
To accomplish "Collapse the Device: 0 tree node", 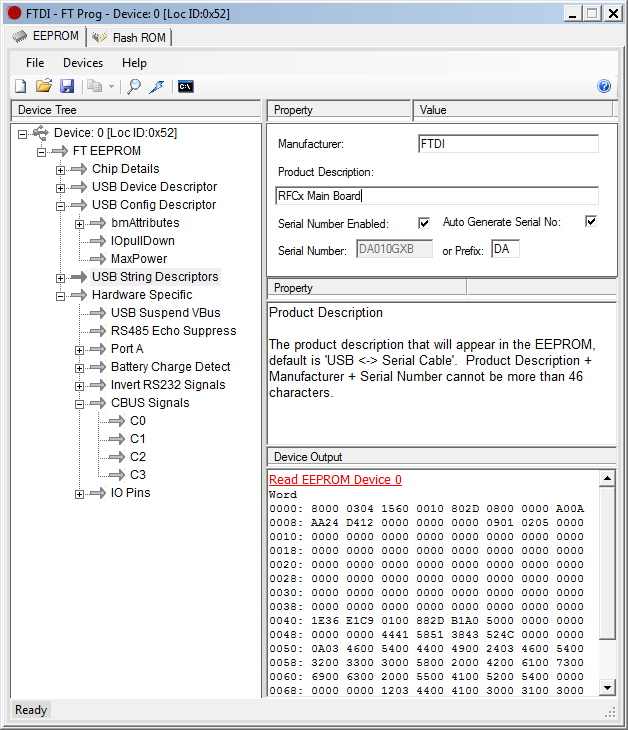I will point(22,134).
